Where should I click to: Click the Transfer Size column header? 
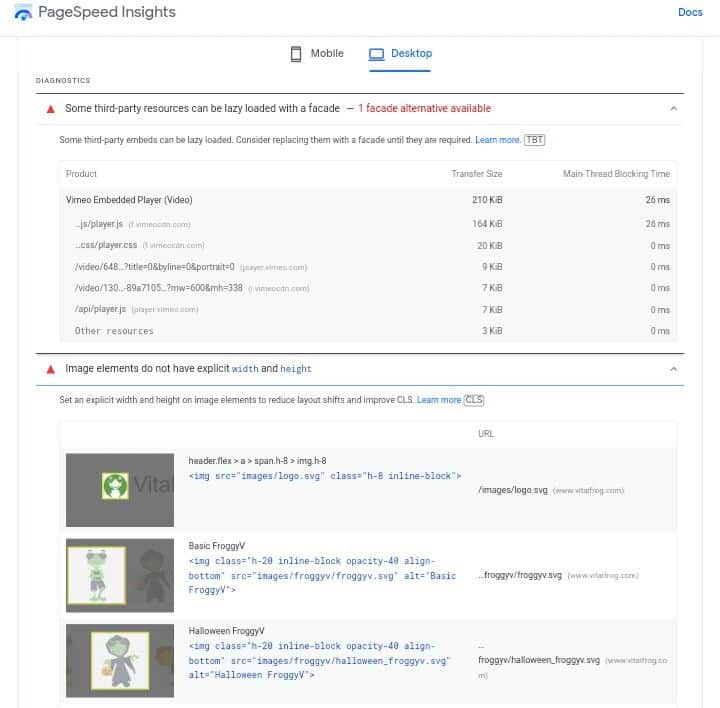(477, 174)
